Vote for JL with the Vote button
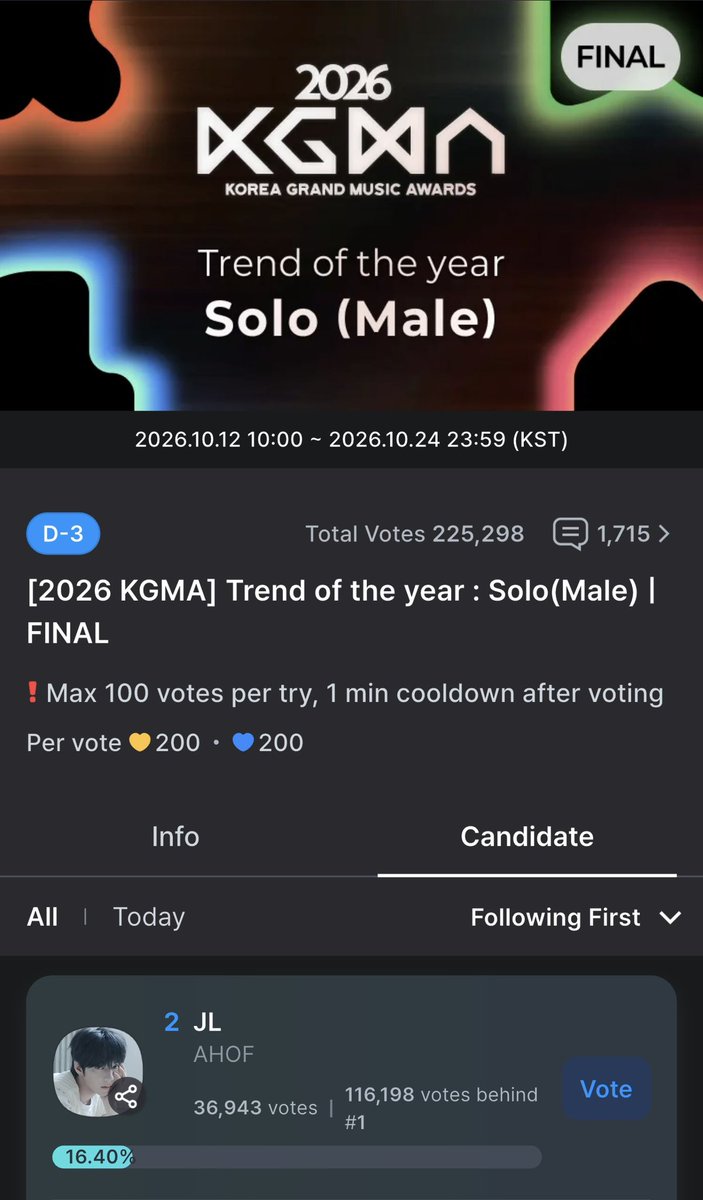The height and width of the screenshot is (1200, 703). tap(607, 1089)
